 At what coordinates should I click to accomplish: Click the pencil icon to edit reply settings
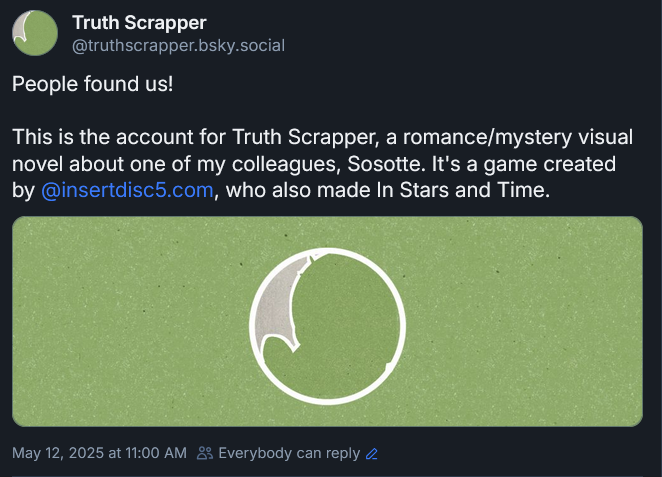coord(372,453)
